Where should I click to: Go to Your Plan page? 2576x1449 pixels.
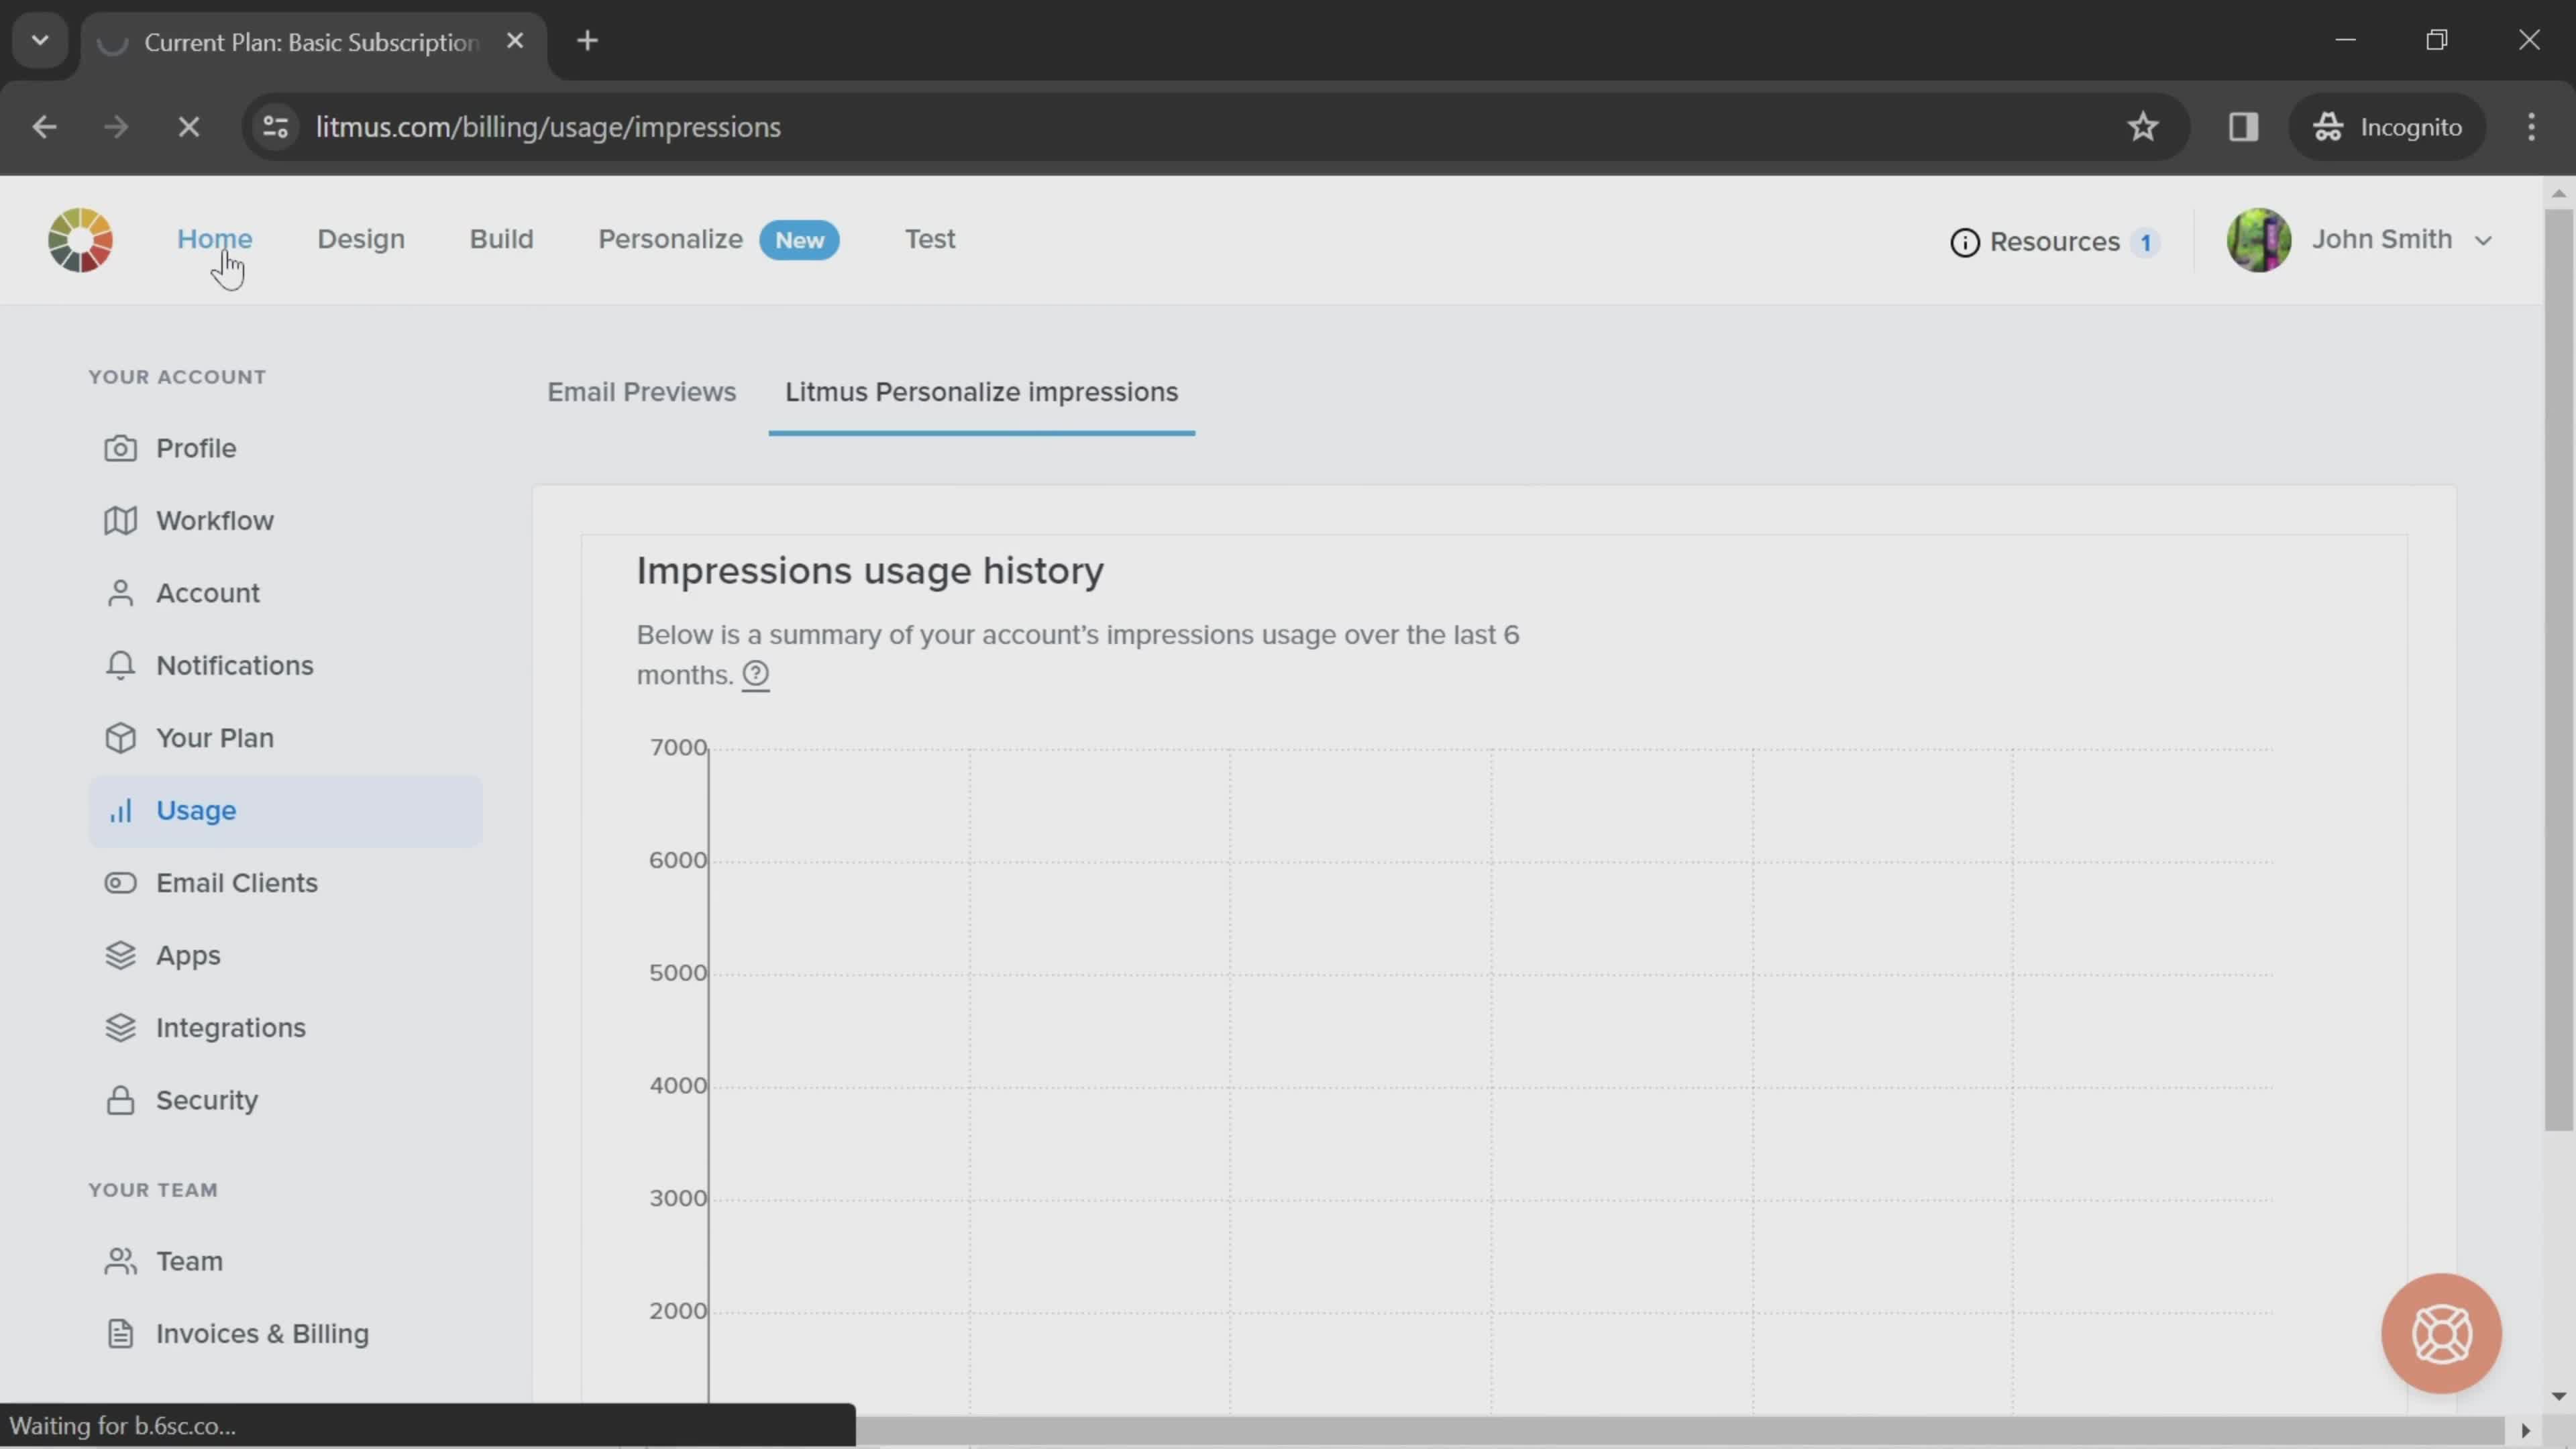tap(214, 738)
